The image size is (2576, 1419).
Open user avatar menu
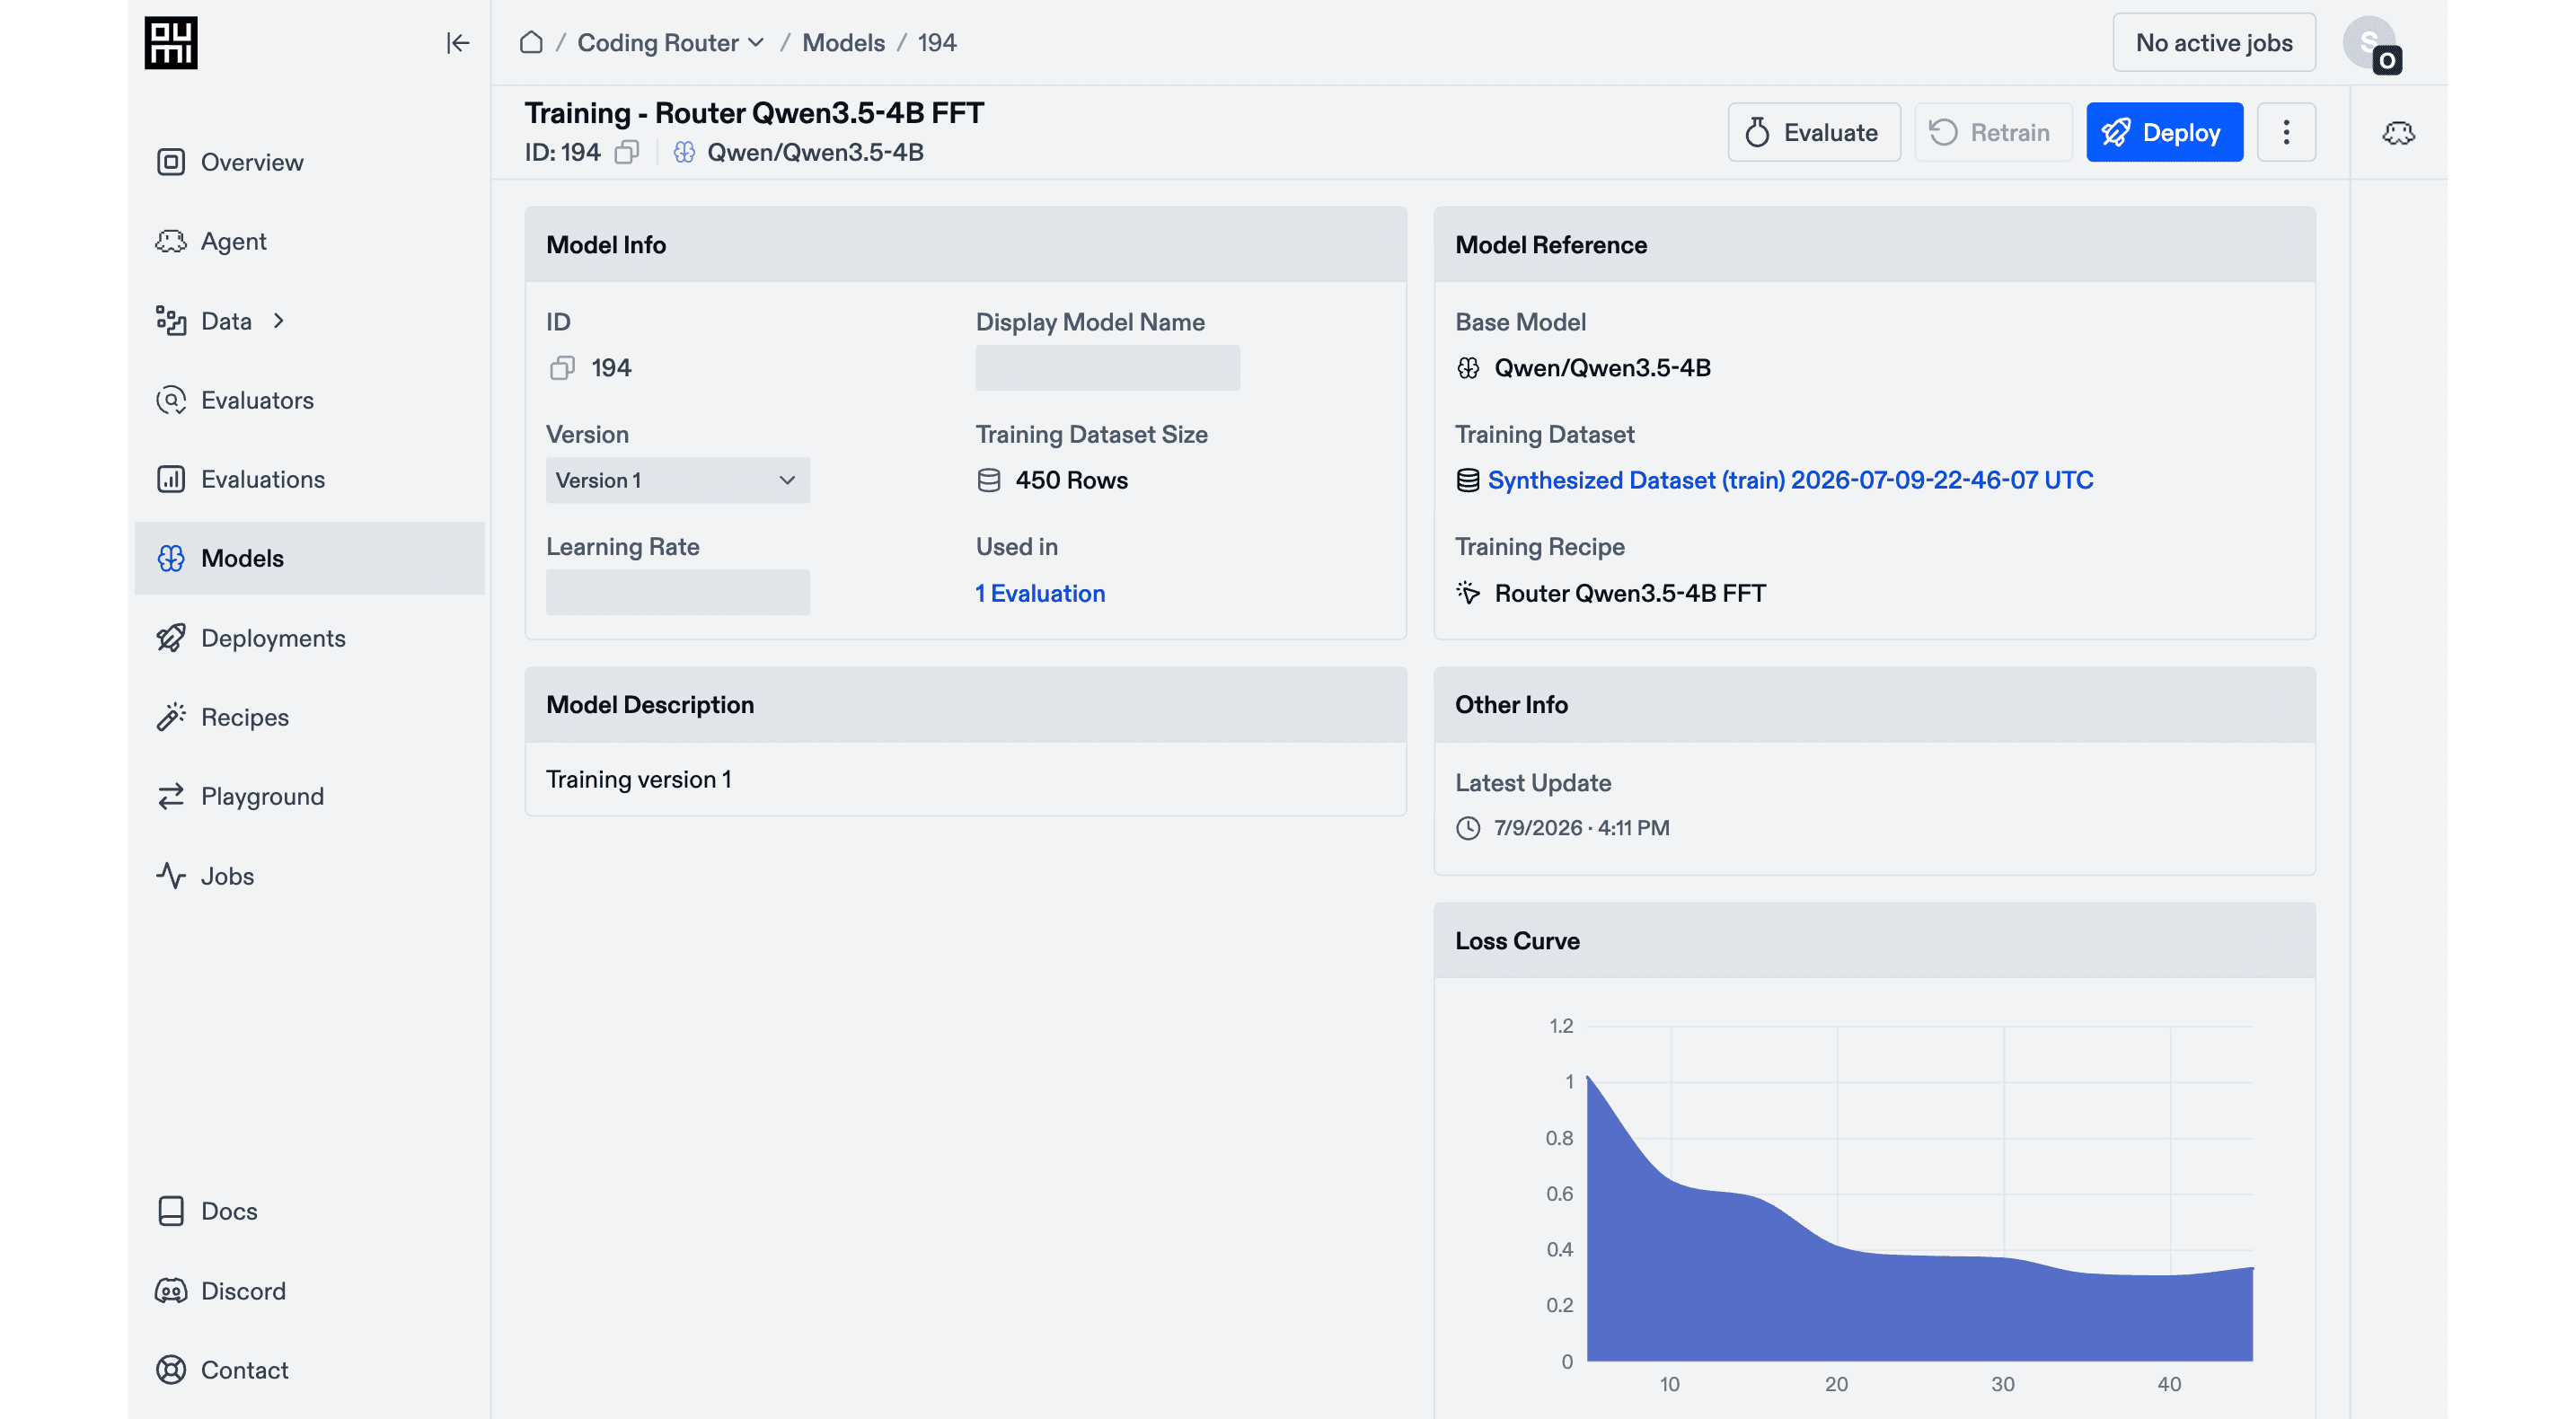[x=2371, y=45]
